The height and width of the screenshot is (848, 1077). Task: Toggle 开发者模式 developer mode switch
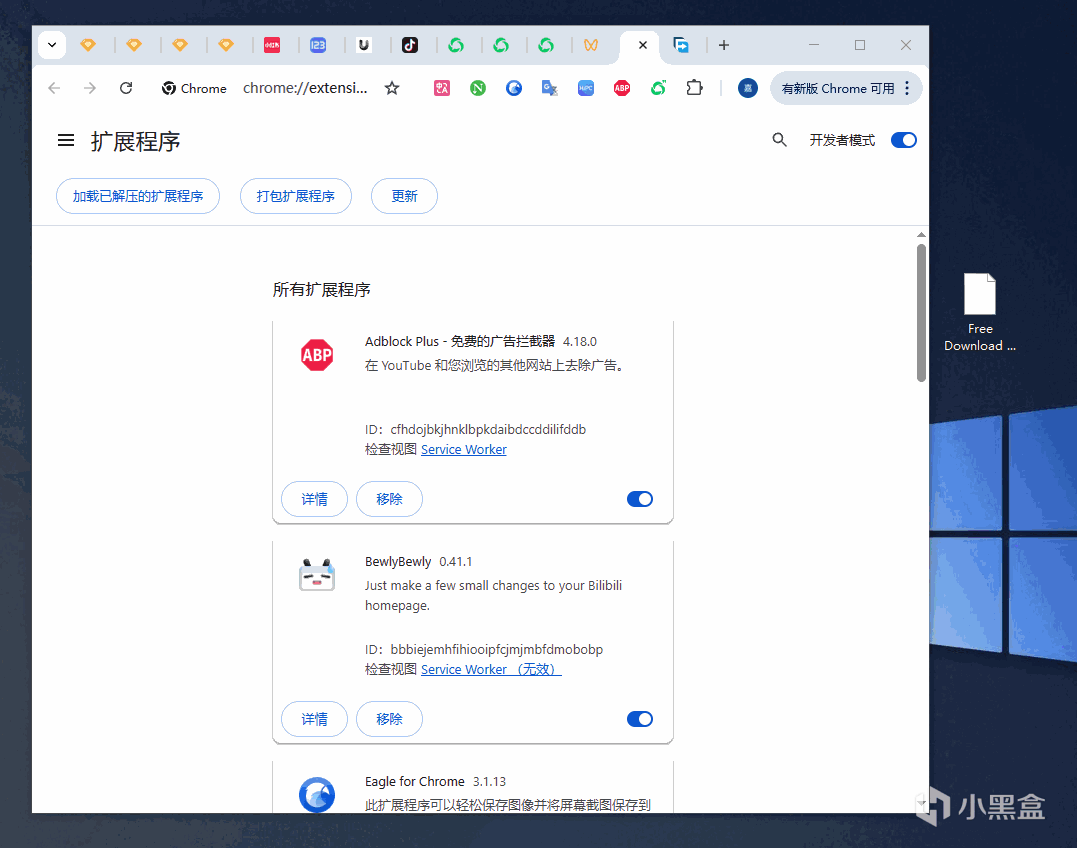point(904,140)
